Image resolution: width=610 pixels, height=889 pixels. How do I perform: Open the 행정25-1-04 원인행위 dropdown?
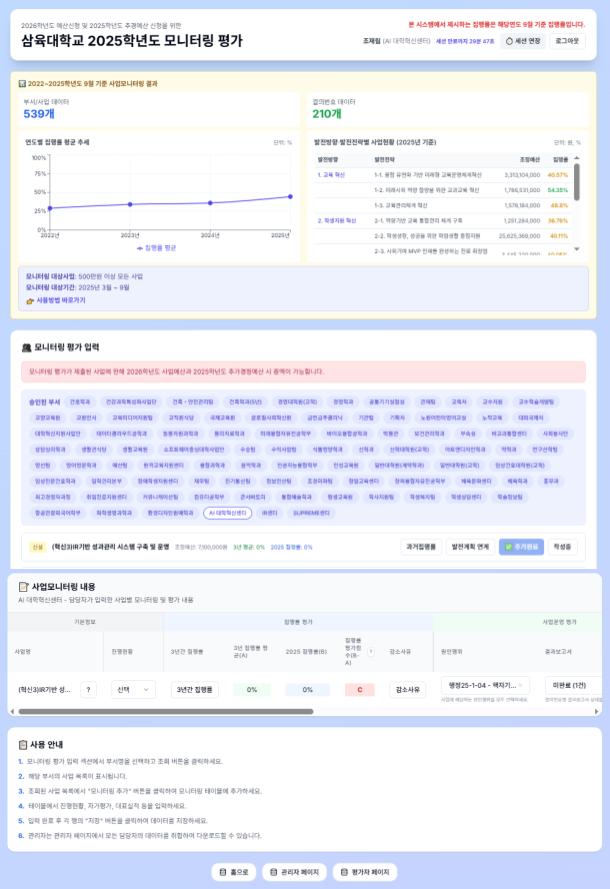(485, 685)
